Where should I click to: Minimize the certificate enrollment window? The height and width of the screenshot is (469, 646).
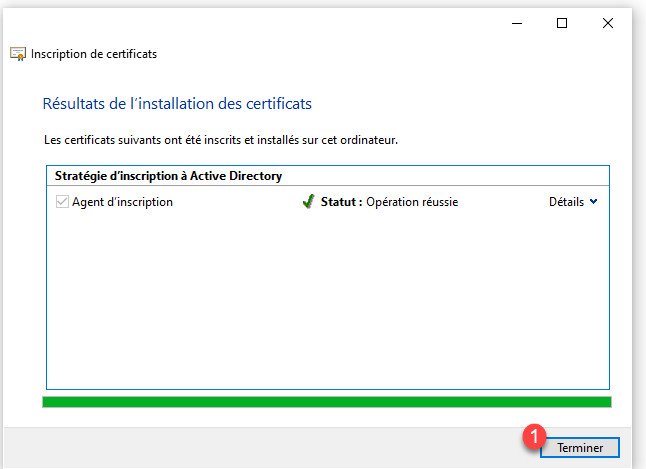click(x=516, y=23)
